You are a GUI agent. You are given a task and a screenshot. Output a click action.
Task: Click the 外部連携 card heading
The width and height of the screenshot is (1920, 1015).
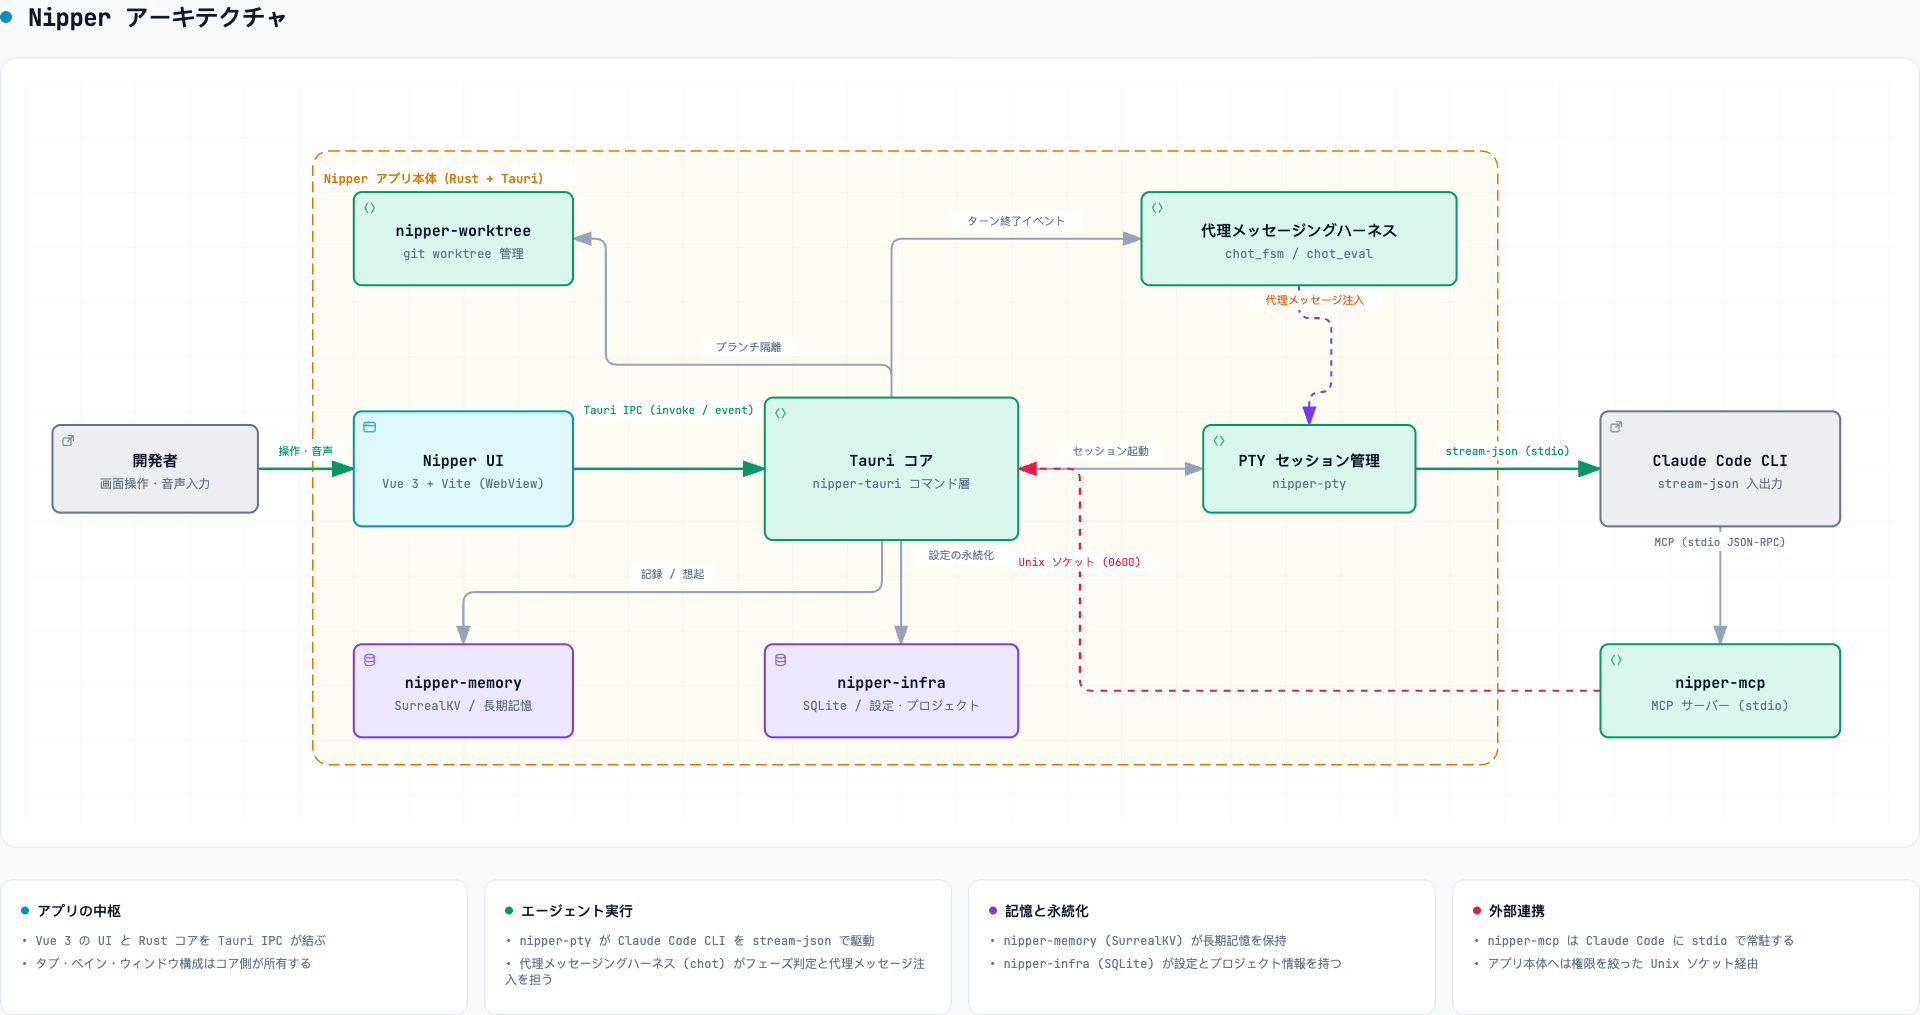click(x=1517, y=911)
